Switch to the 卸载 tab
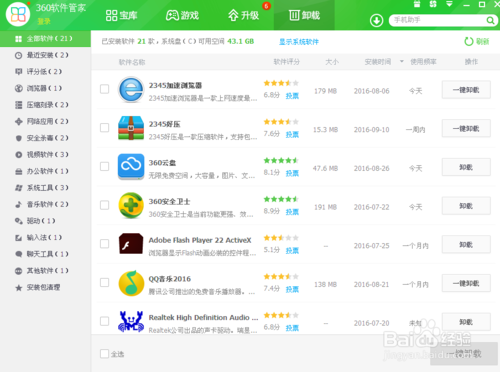The height and width of the screenshot is (372, 500). [304, 15]
